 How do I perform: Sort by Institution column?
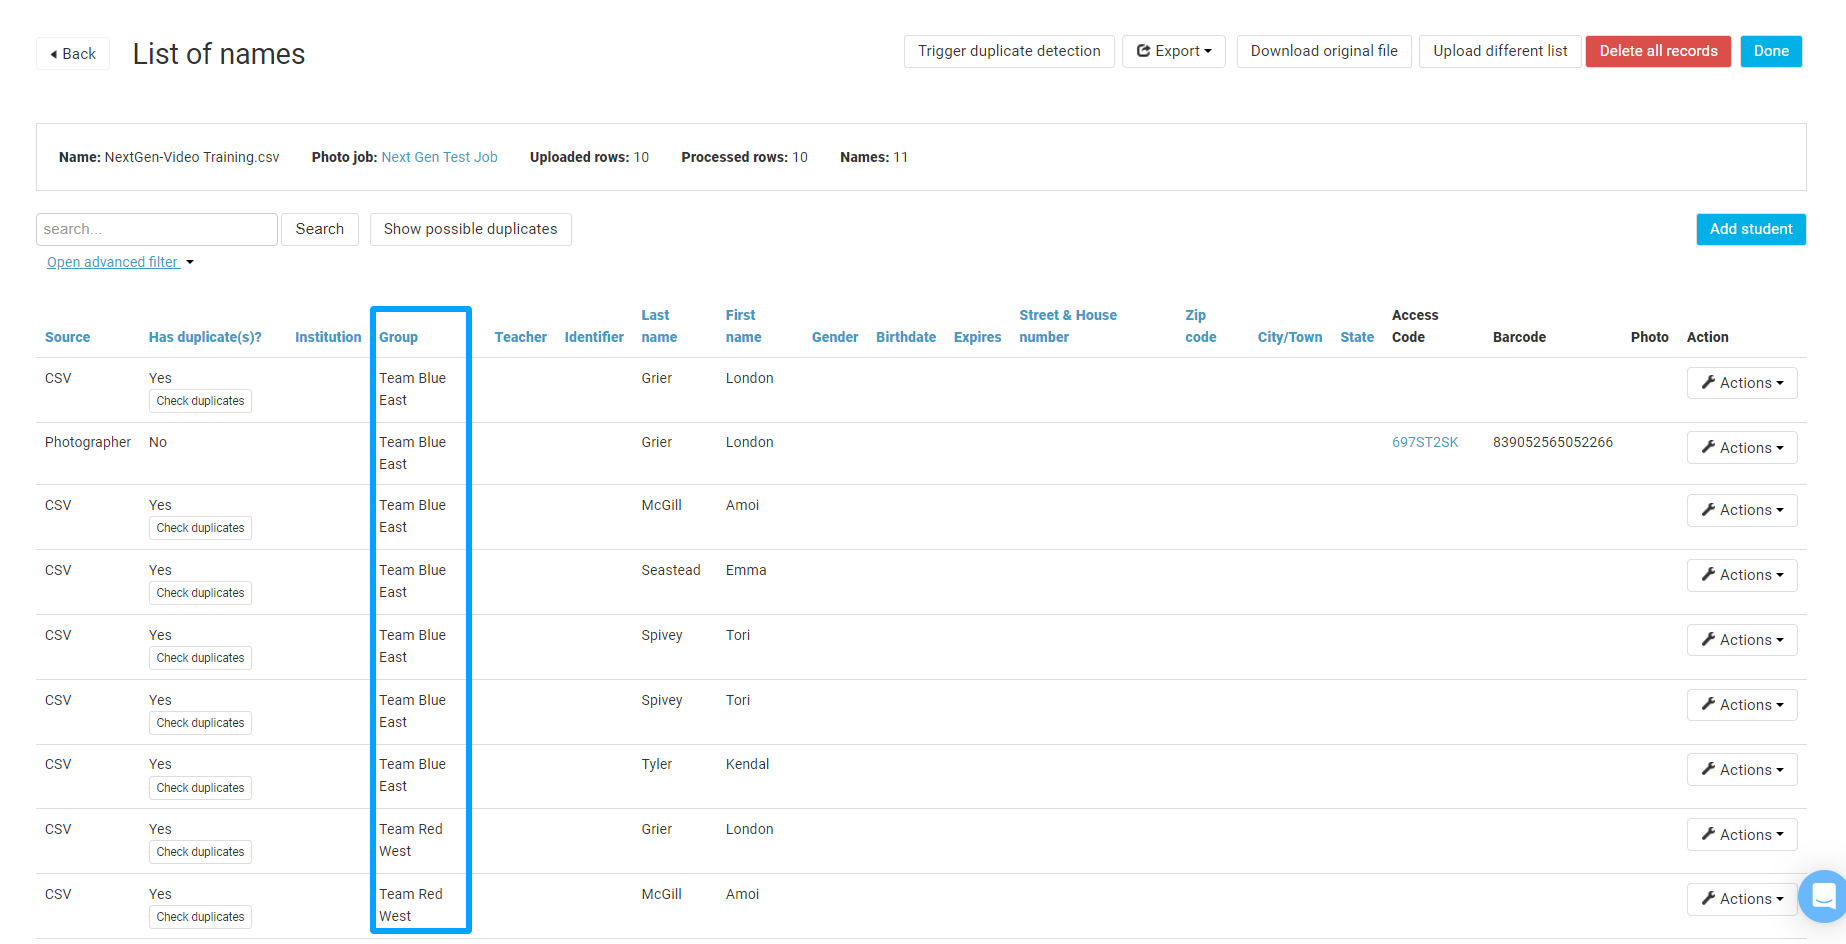[x=328, y=337]
